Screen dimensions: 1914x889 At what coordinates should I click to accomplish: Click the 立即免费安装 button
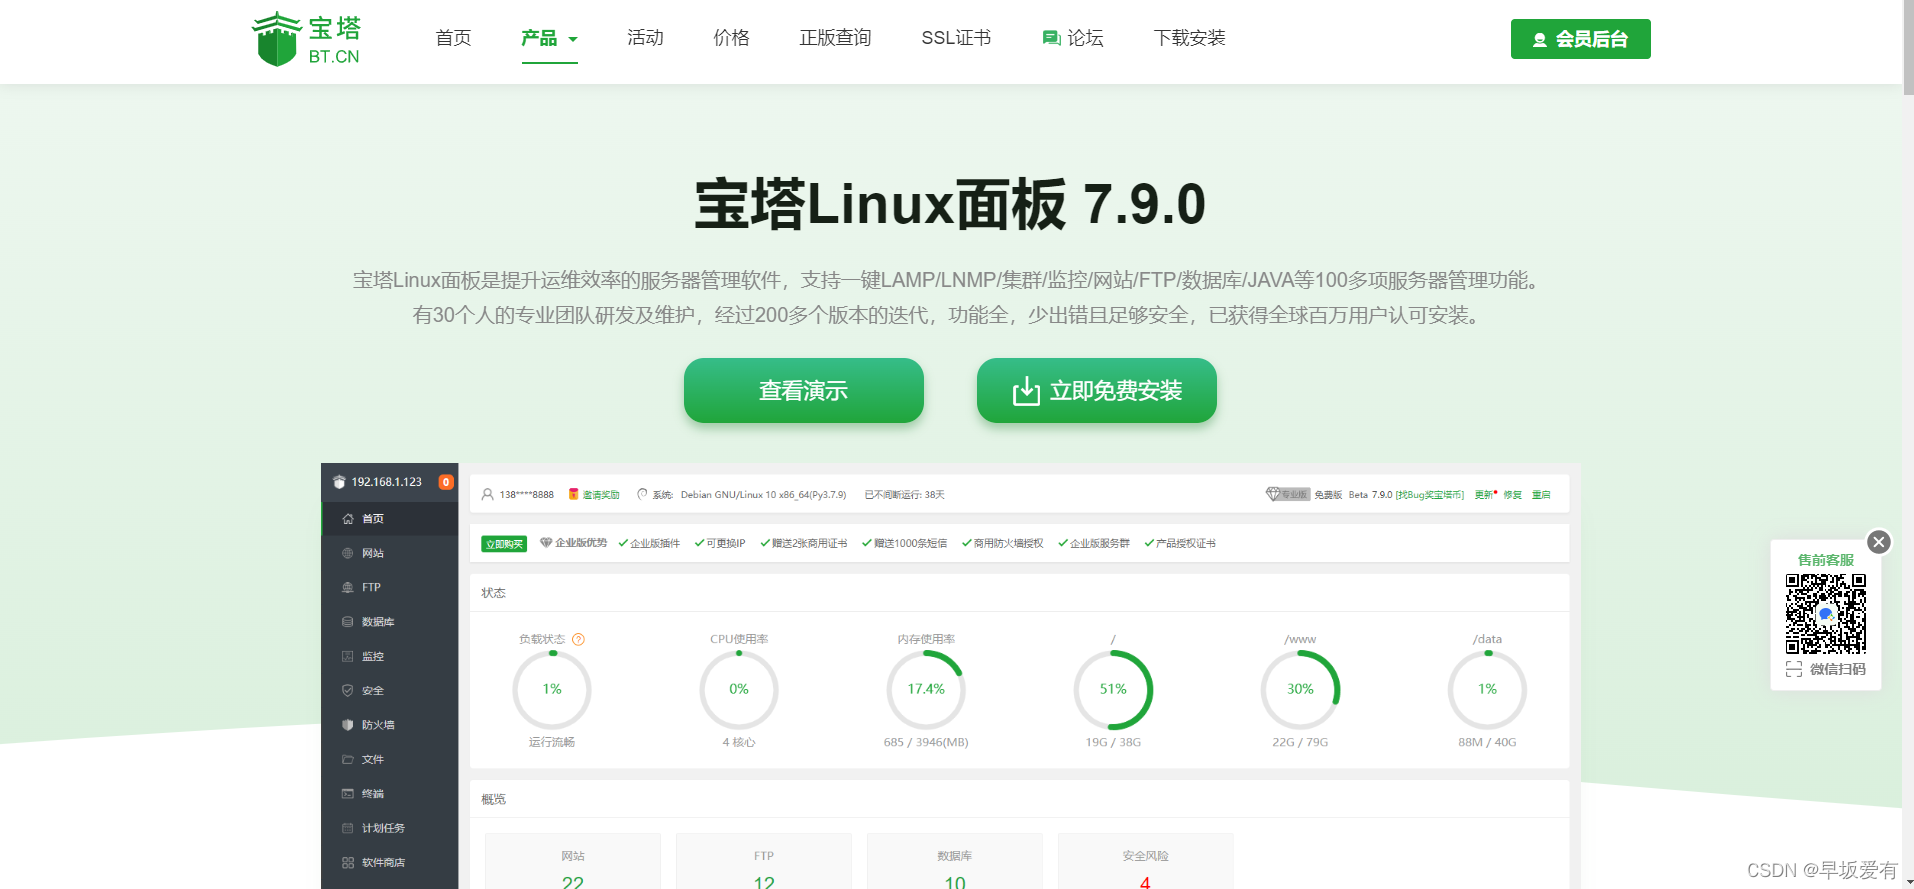1096,390
